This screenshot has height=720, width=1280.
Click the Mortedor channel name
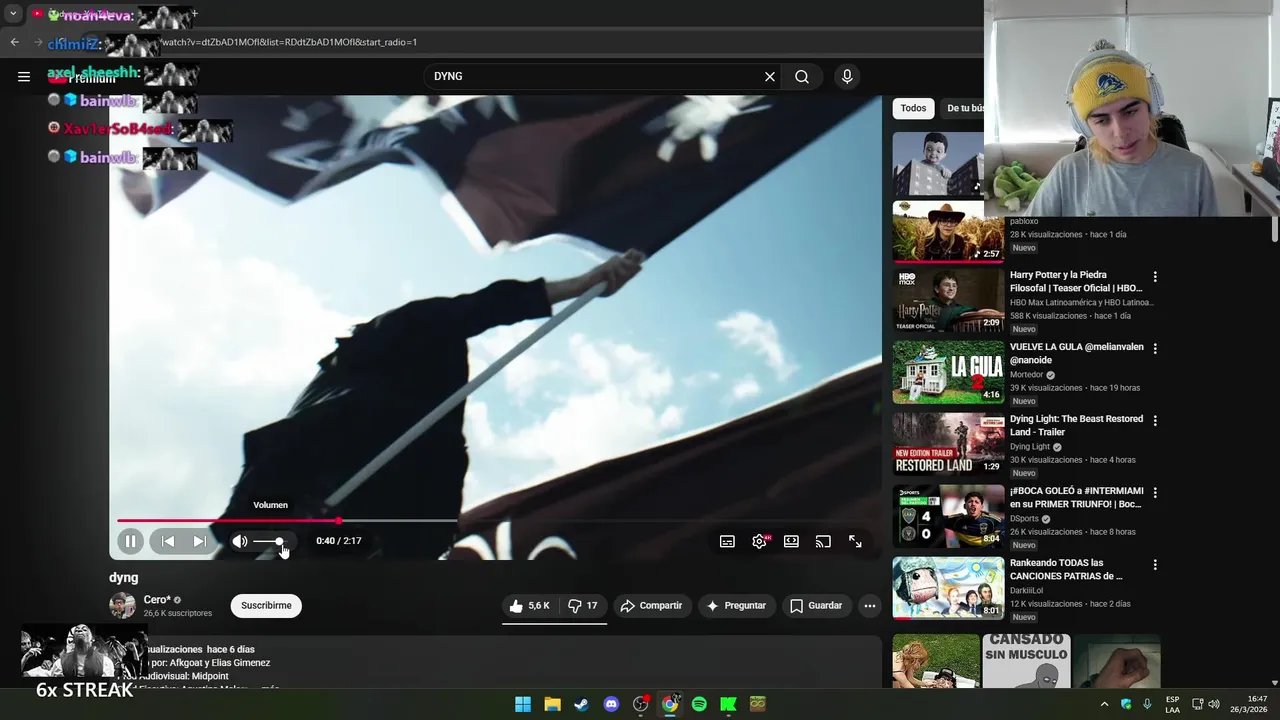(x=1027, y=375)
